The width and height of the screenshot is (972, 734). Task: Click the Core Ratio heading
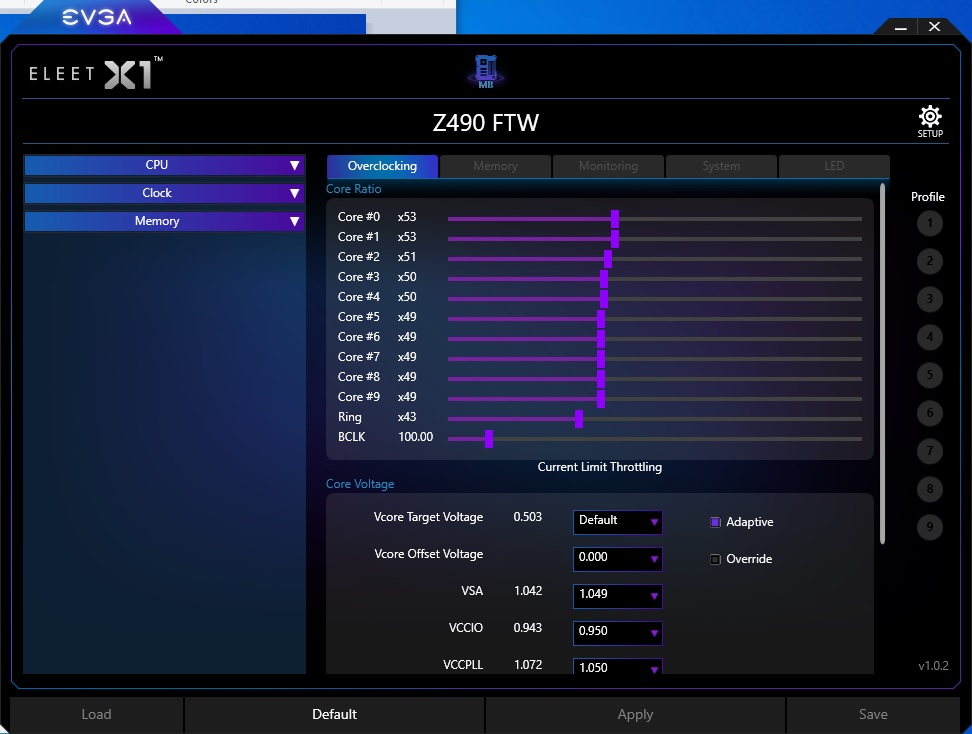(x=354, y=189)
